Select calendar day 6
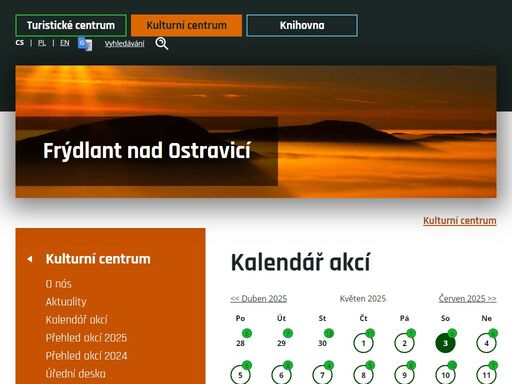This screenshot has height=384, width=512. pos(281,375)
